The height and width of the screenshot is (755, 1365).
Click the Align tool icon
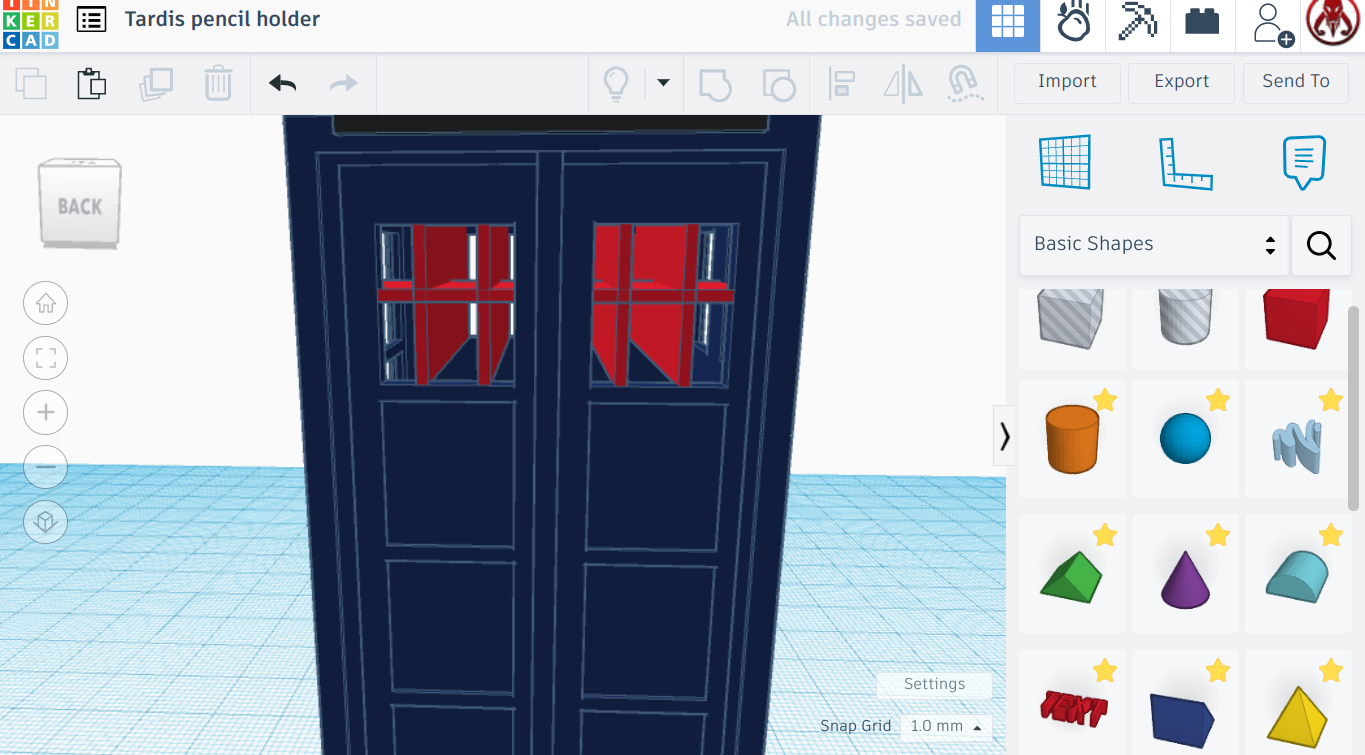842,84
